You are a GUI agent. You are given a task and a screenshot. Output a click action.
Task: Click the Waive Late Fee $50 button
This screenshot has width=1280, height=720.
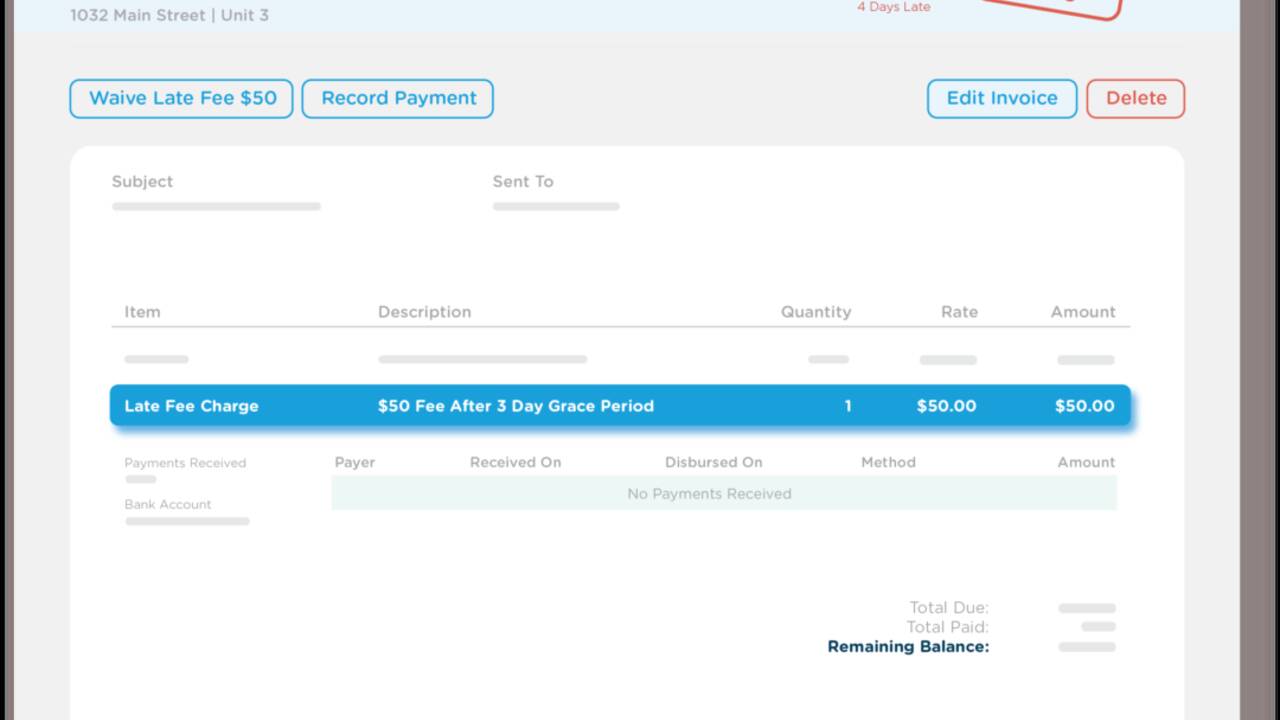[180, 98]
